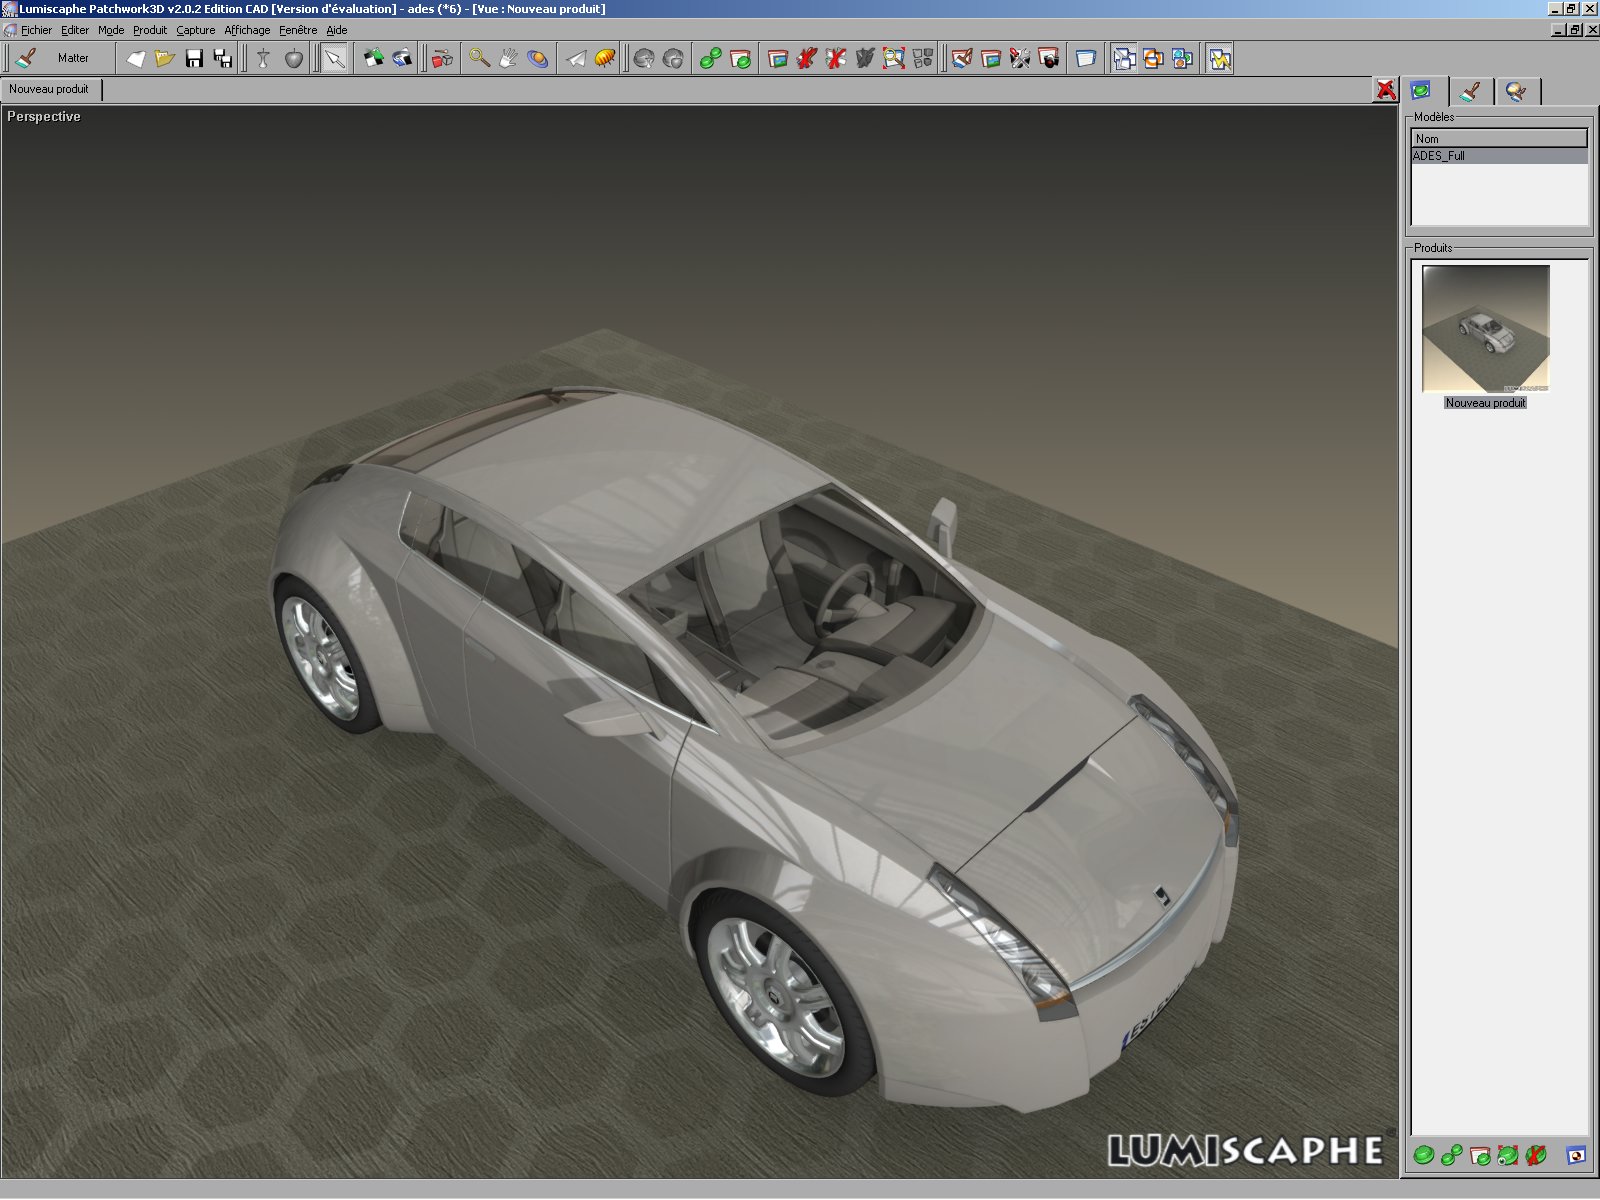This screenshot has width=1600, height=1200.
Task: Select the Nouveau produit car thumbnail
Action: [x=1486, y=328]
